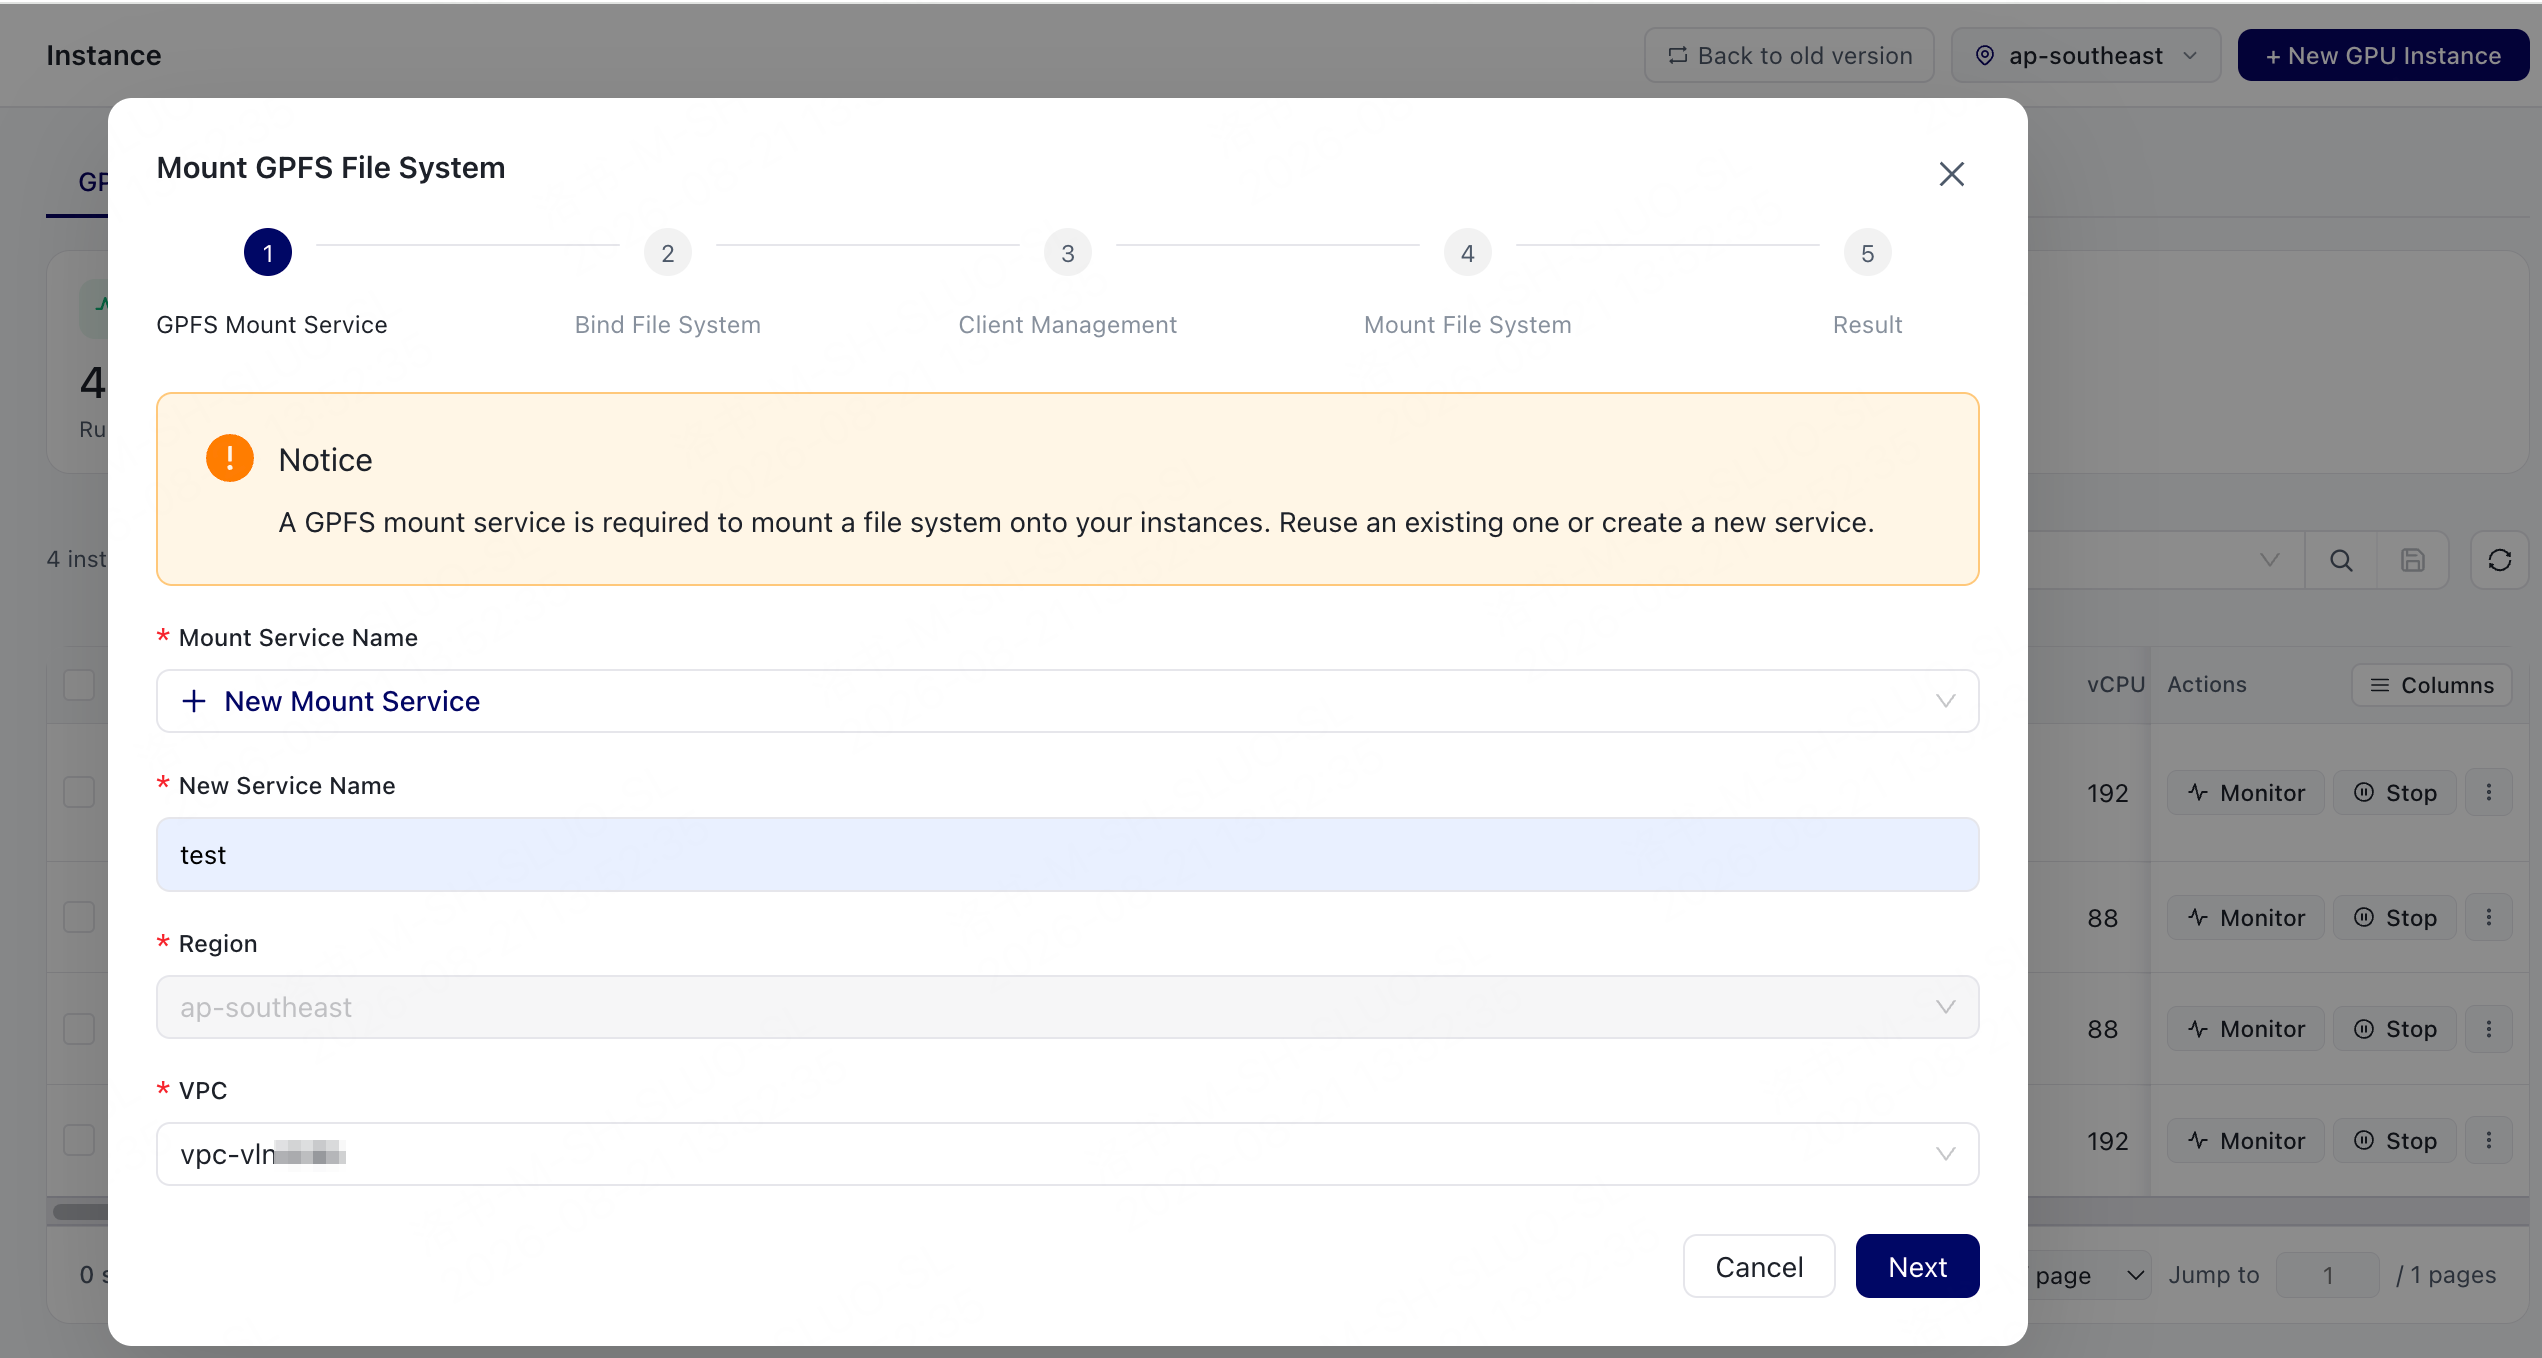Click step 5 Result circle
2542x1358 pixels.
(1868, 253)
